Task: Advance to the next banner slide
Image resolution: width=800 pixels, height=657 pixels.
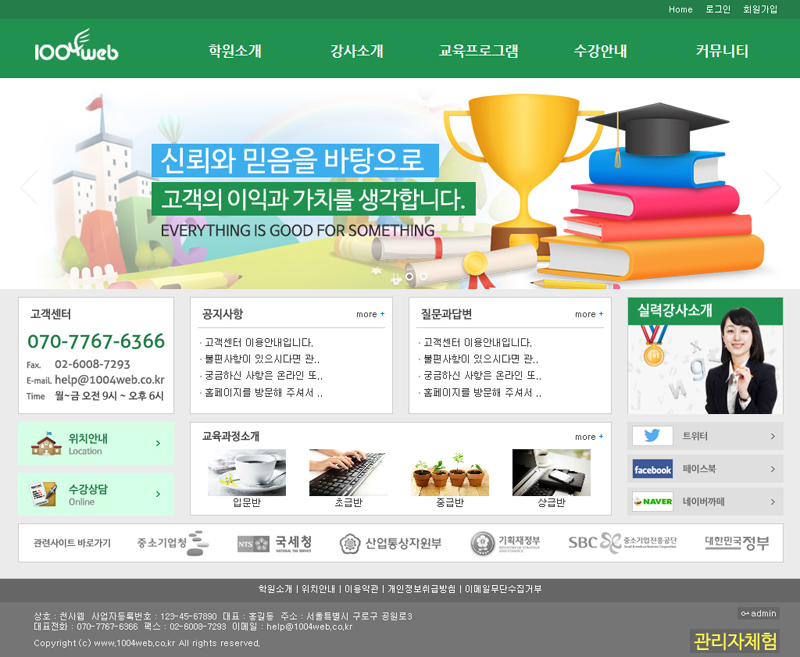Action: (771, 186)
